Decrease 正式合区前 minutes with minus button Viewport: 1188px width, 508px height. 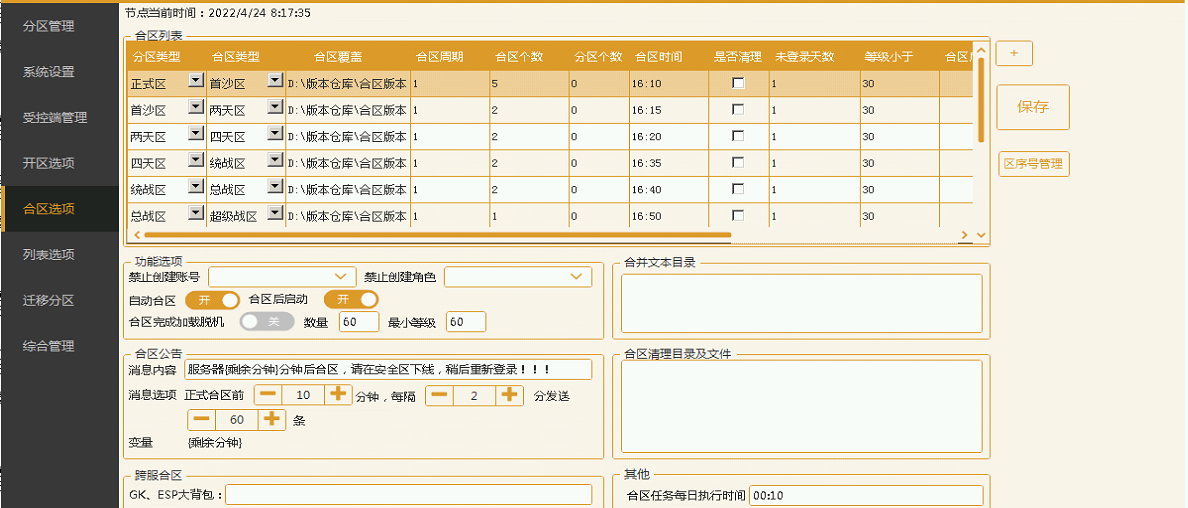pos(268,395)
